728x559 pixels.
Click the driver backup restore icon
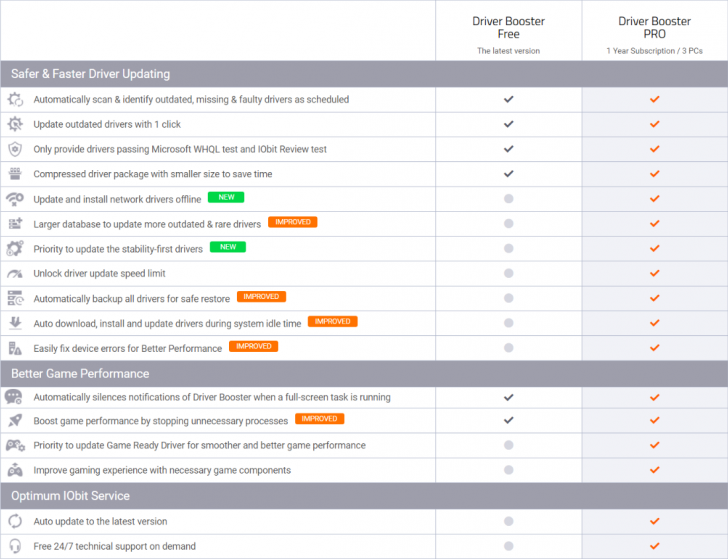[x=15, y=298]
